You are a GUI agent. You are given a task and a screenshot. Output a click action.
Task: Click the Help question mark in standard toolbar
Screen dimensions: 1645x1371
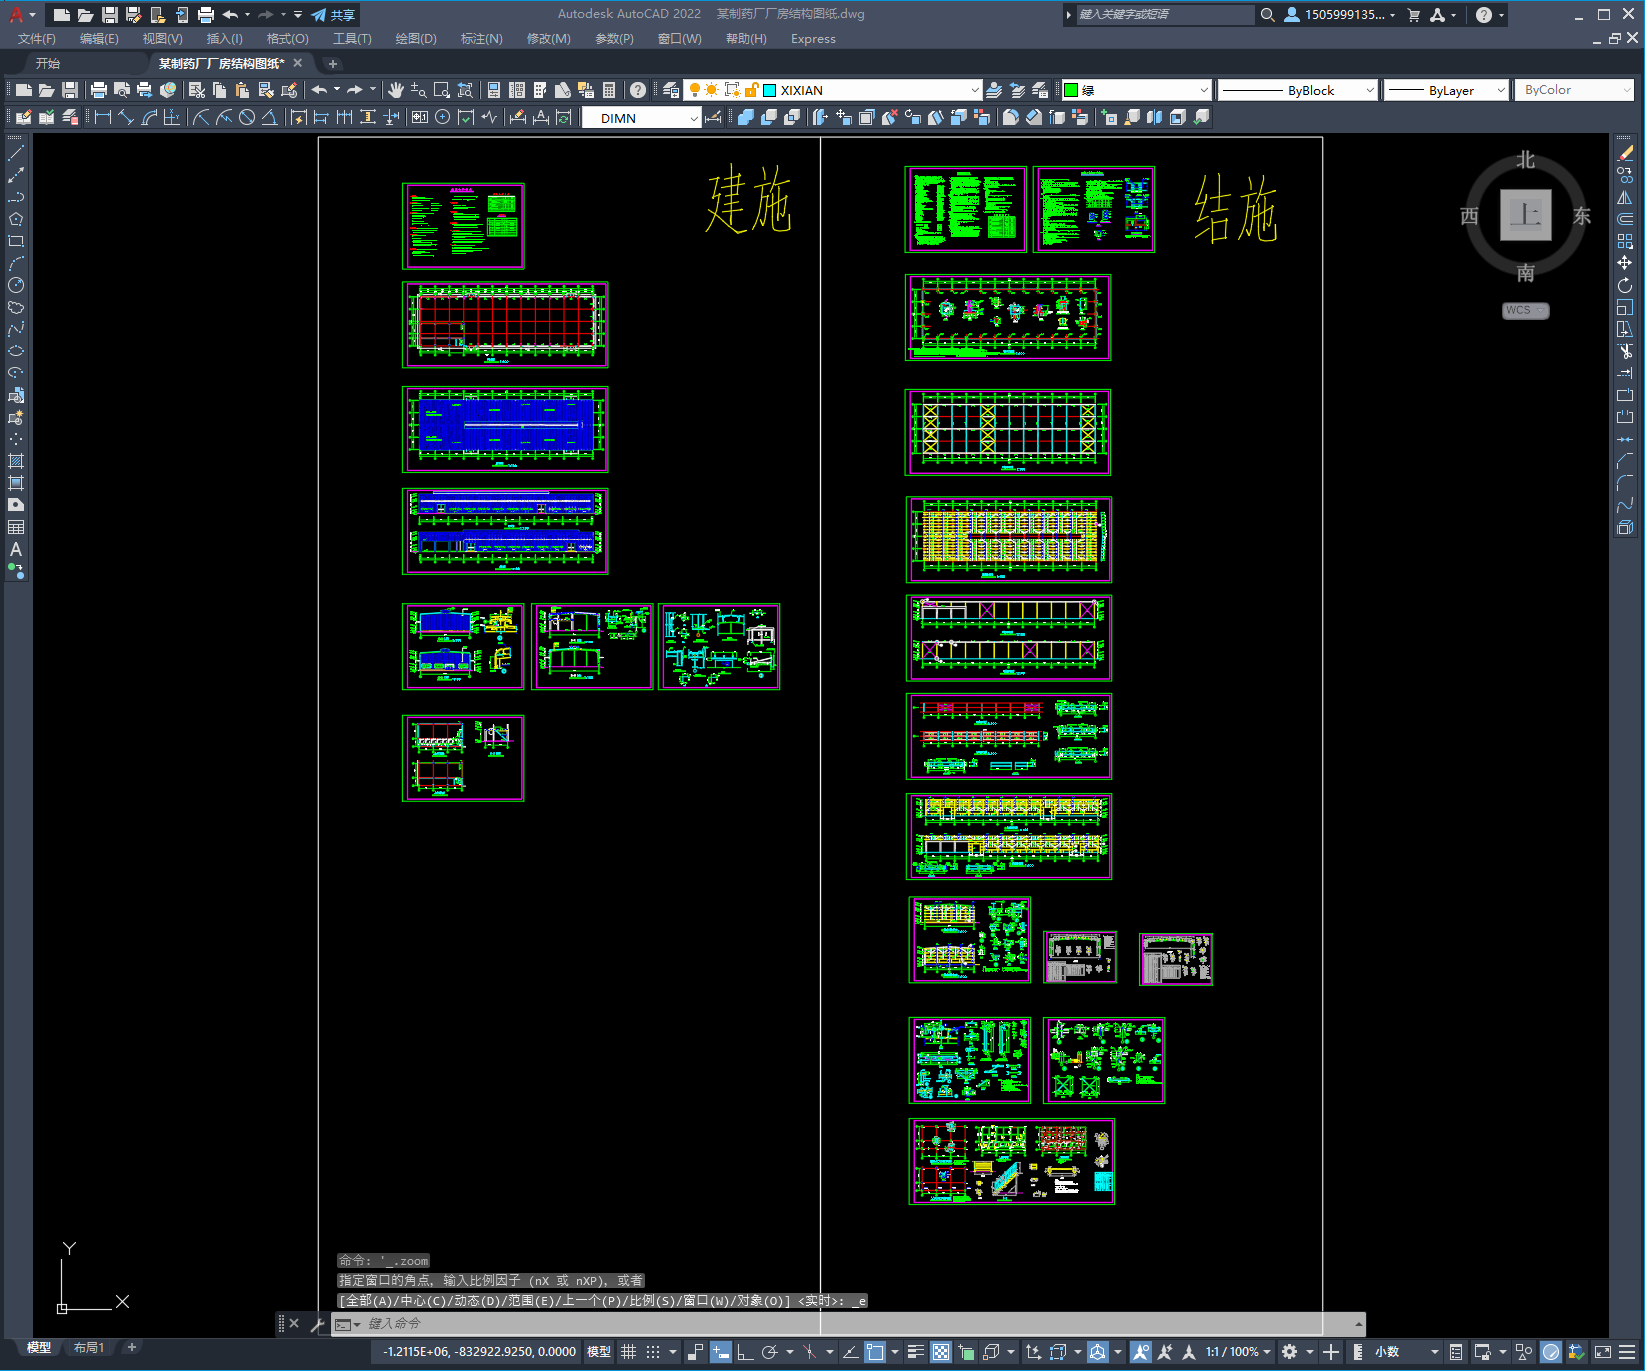(x=638, y=90)
